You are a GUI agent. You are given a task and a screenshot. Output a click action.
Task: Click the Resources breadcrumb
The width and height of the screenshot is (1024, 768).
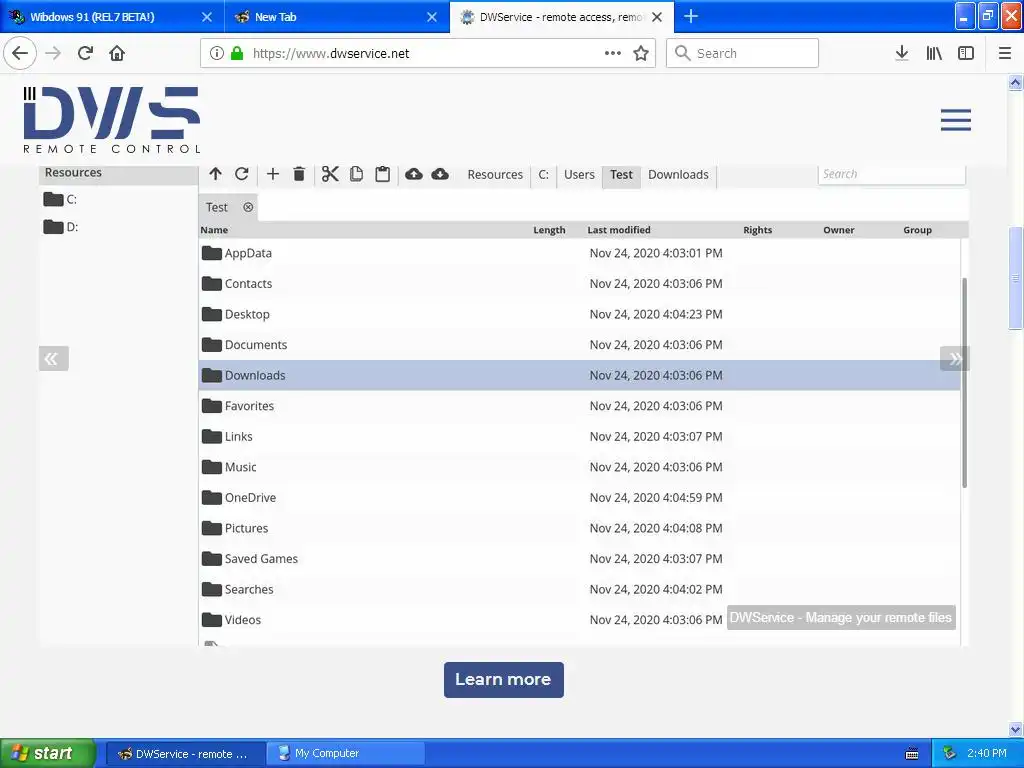pos(495,174)
